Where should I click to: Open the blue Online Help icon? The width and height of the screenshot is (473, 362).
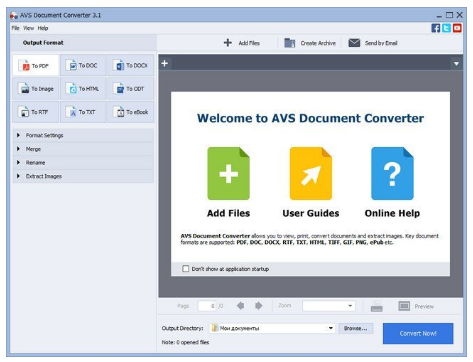pyautogui.click(x=392, y=174)
